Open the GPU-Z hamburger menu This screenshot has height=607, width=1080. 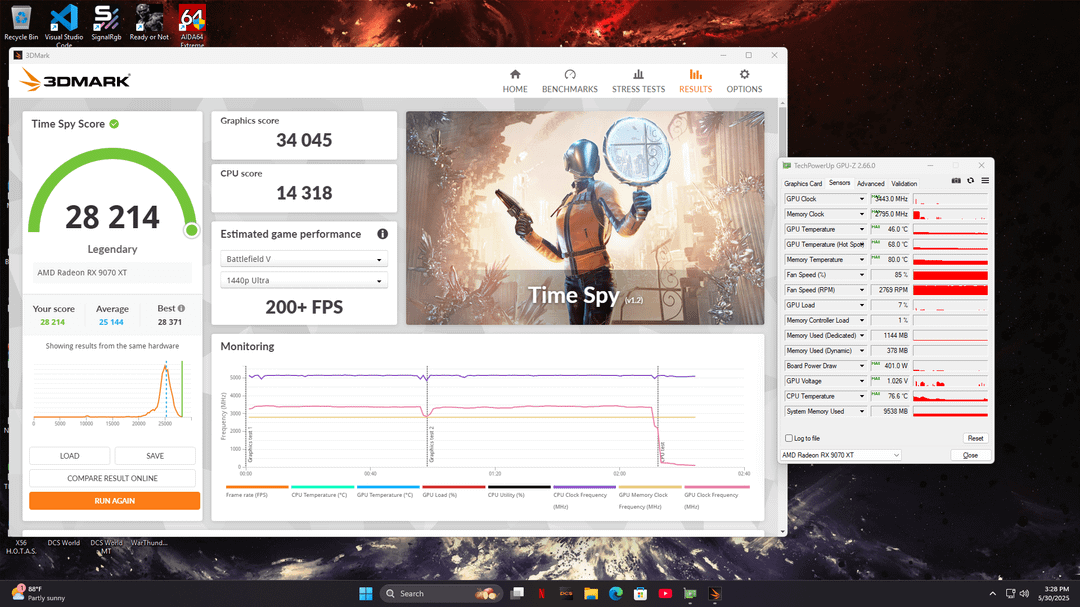[985, 181]
